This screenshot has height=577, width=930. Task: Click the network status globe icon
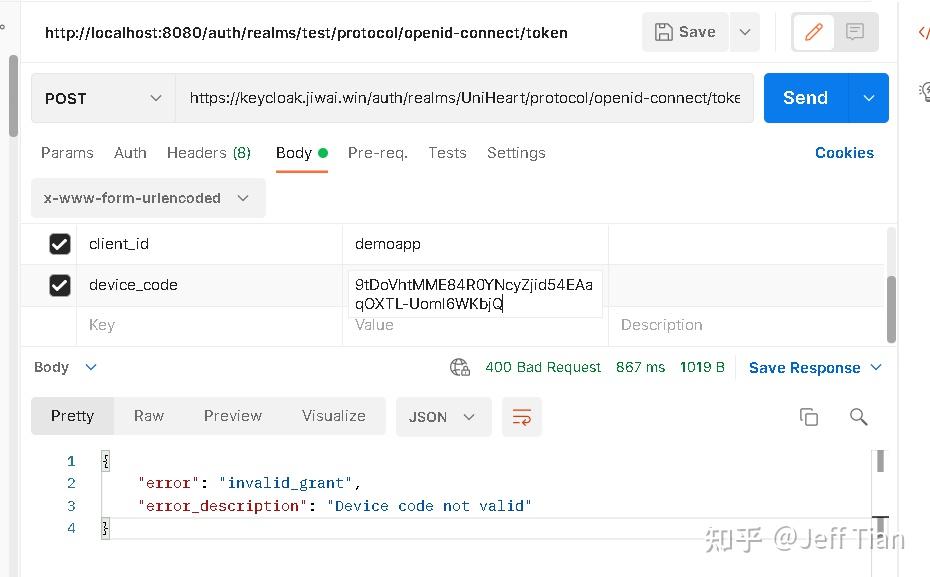coord(460,367)
